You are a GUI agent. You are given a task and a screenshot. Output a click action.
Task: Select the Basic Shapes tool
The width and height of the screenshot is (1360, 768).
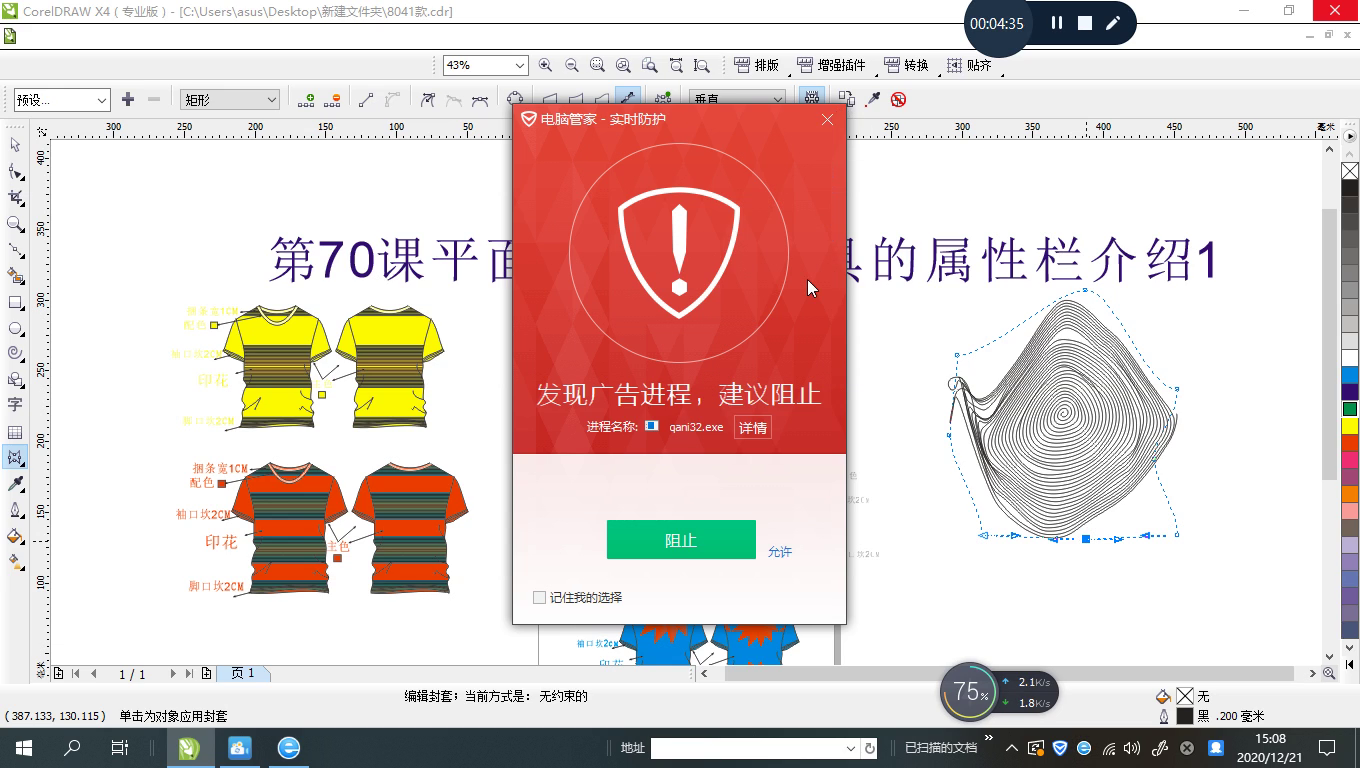(x=15, y=380)
